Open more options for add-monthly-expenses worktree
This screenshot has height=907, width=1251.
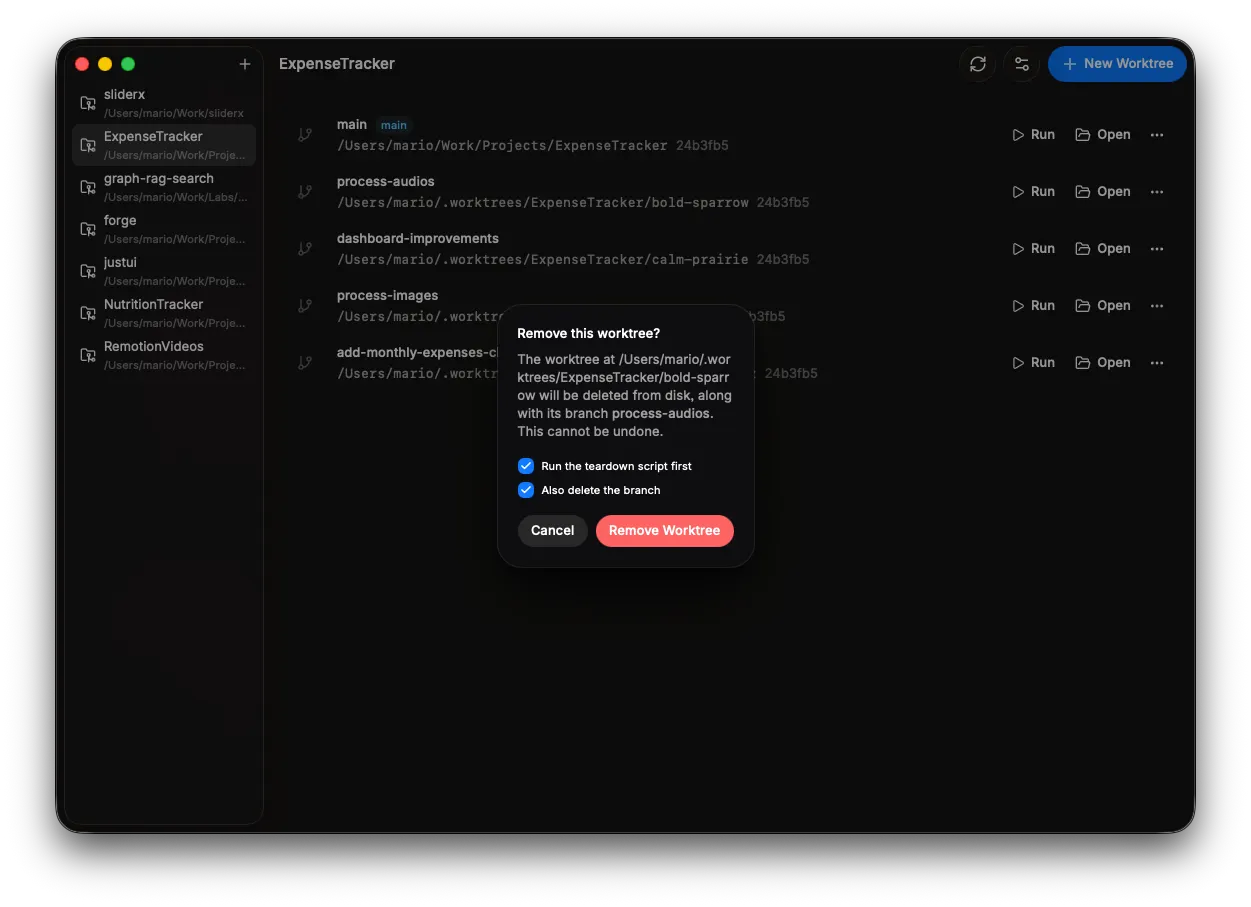pyautogui.click(x=1157, y=363)
